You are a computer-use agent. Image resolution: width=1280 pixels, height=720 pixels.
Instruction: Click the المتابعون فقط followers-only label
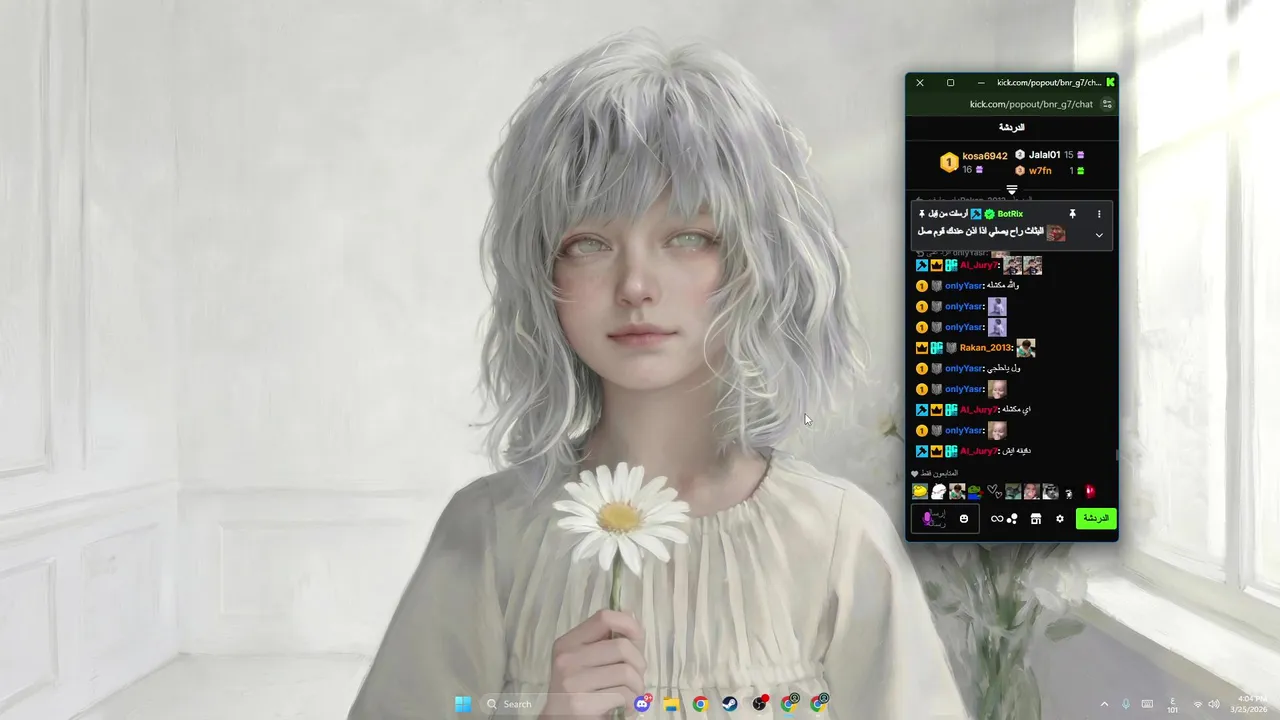[939, 473]
